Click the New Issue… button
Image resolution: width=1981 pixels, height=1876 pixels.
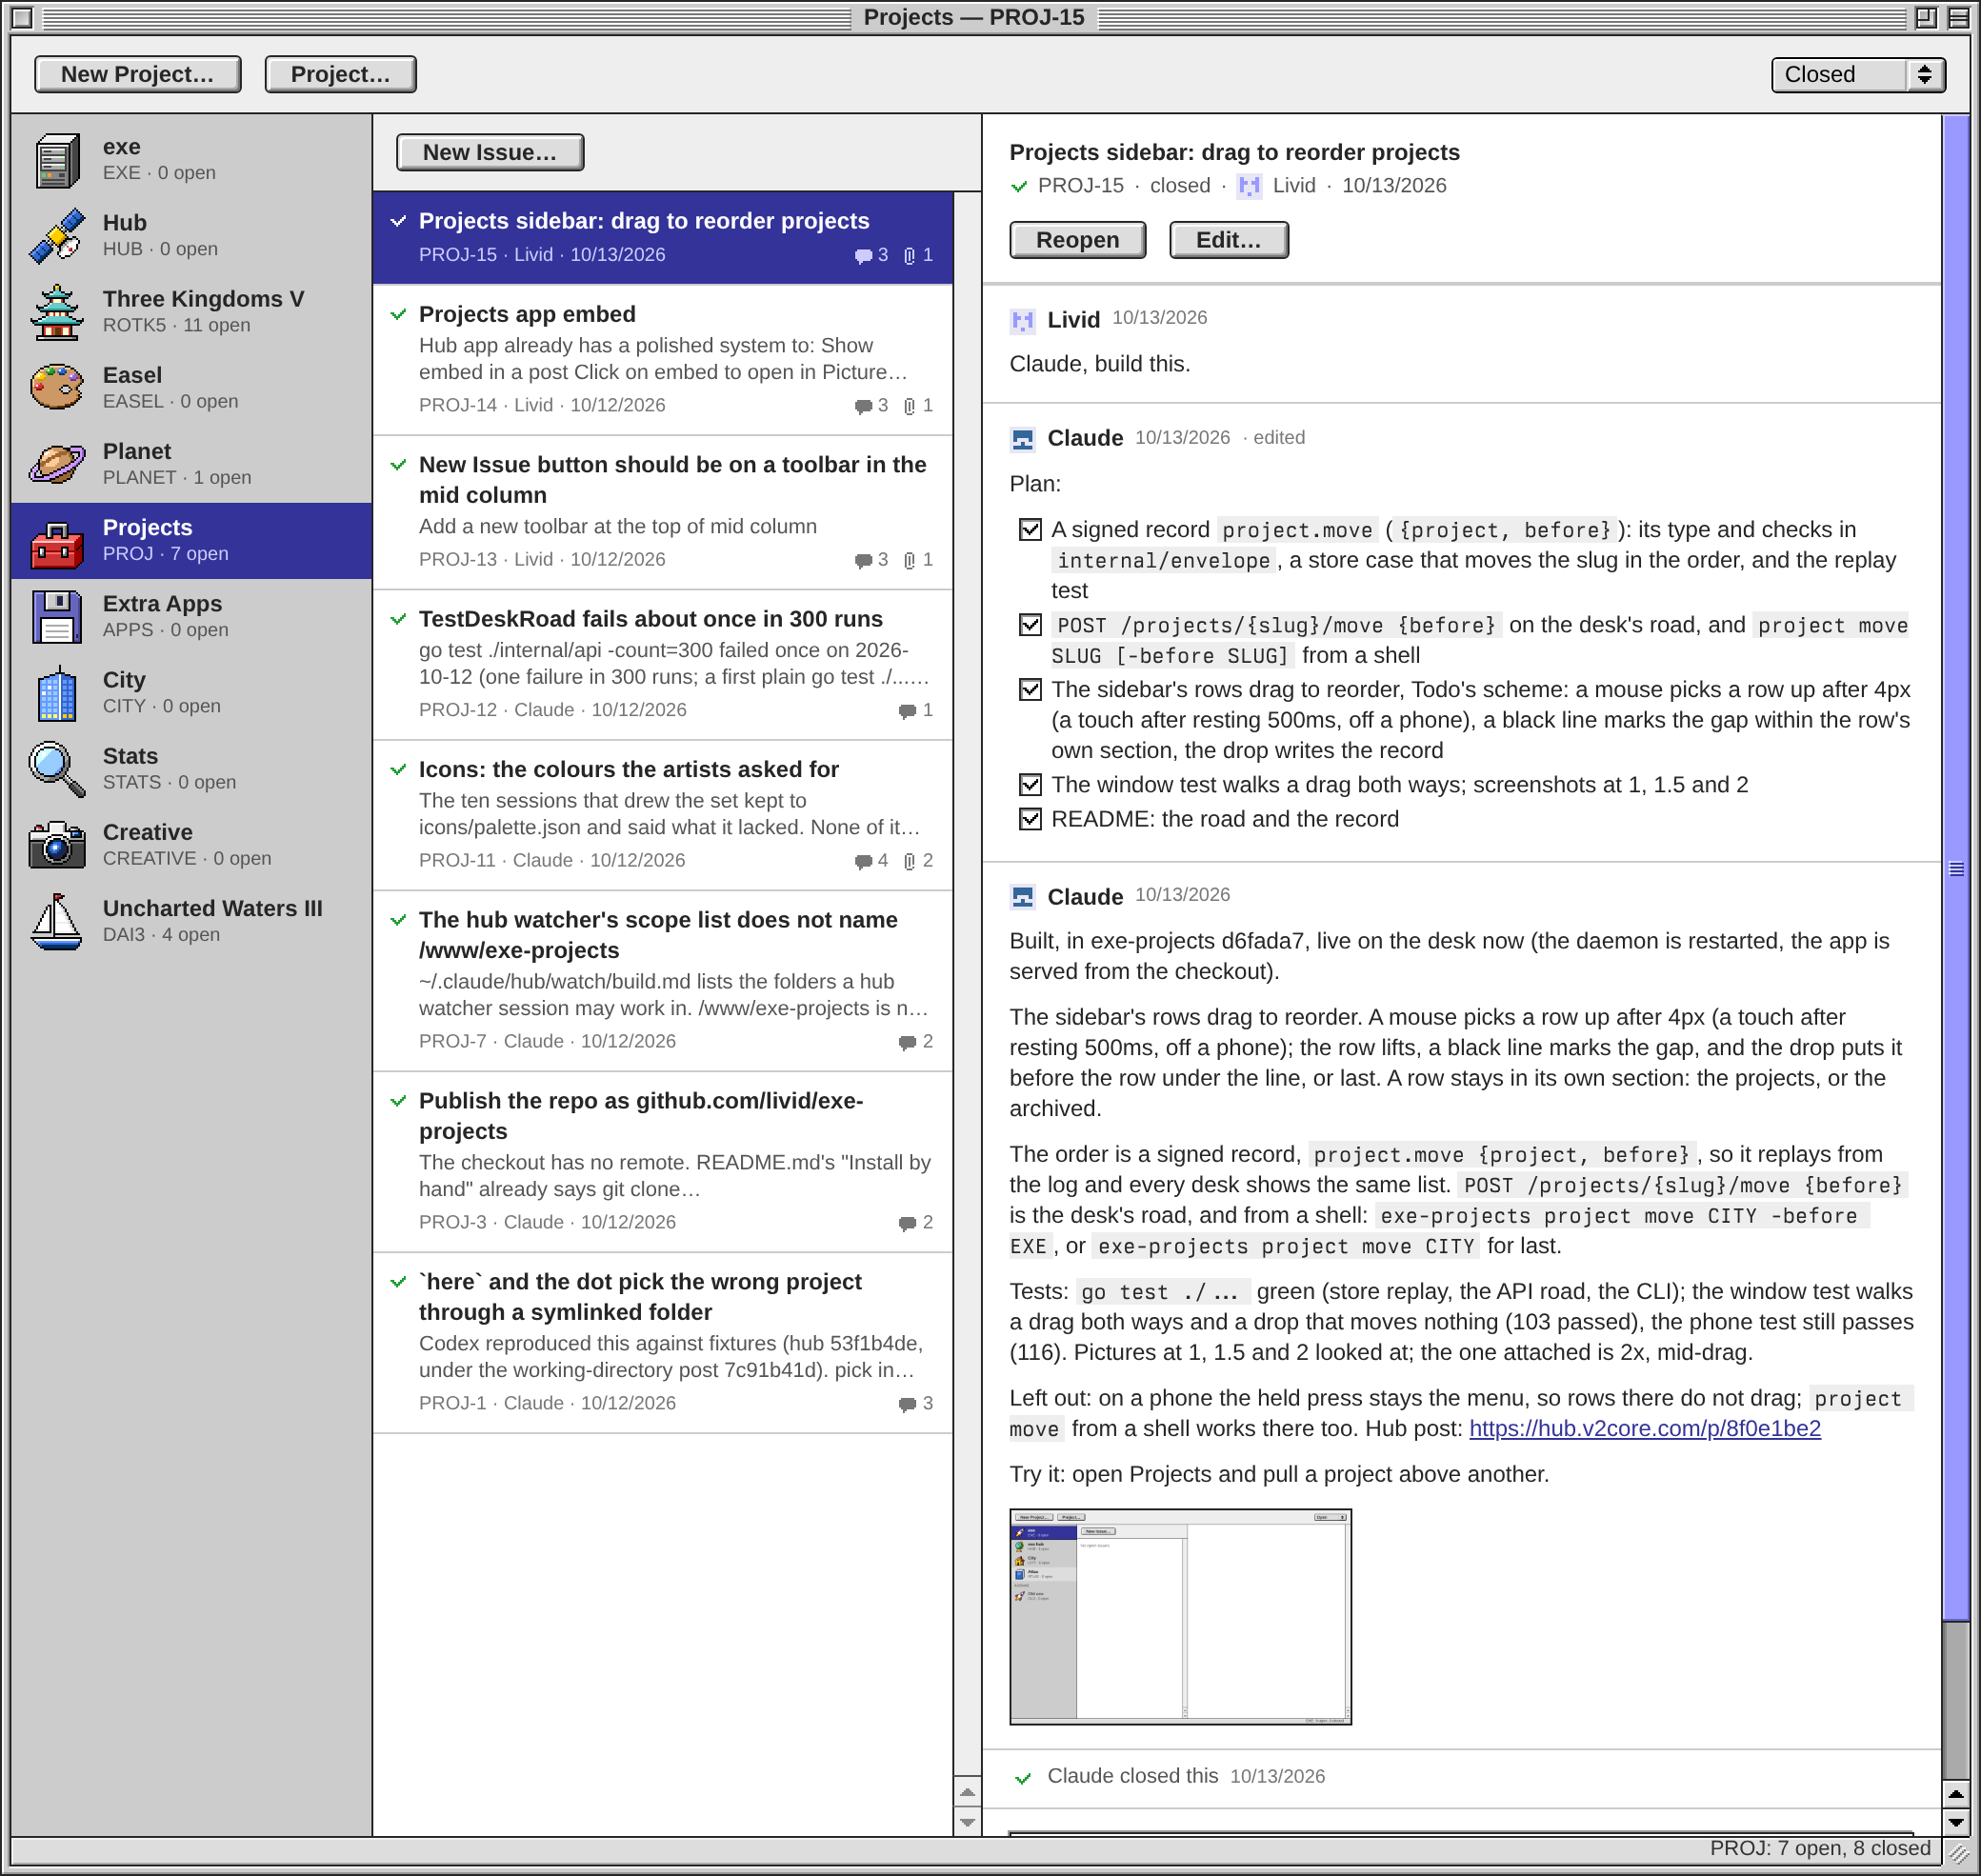point(490,153)
